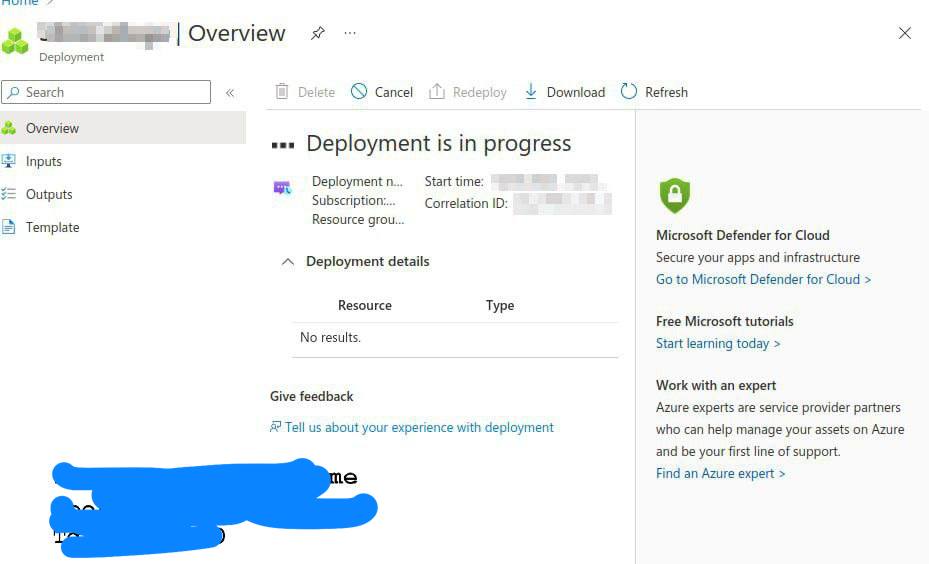Collapse the left navigation menu
The height and width of the screenshot is (564, 929).
230,92
